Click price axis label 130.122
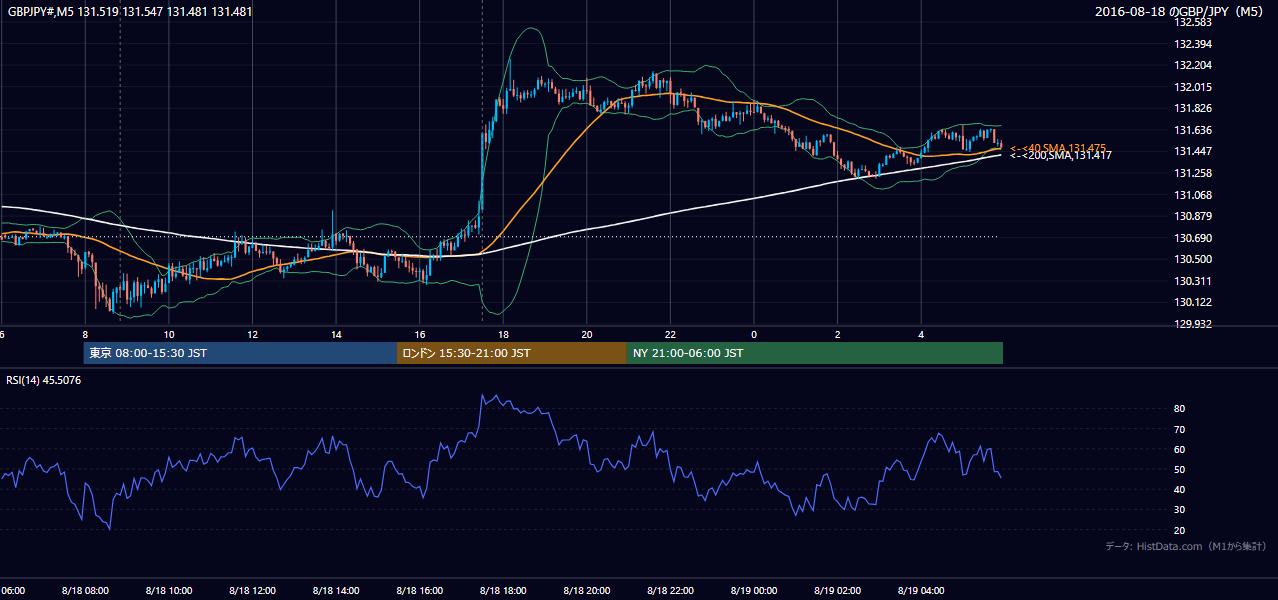The image size is (1278, 600). point(1191,302)
